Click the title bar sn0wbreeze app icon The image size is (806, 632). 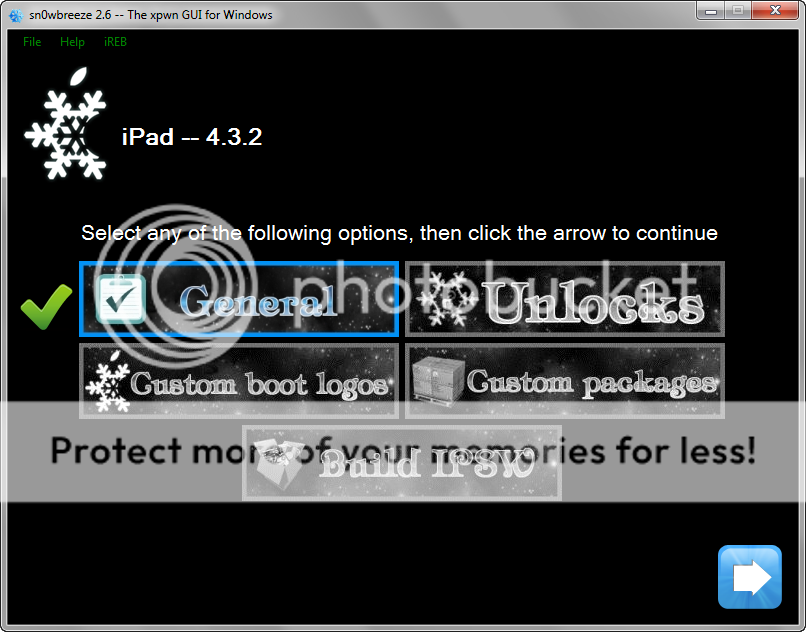[16, 15]
